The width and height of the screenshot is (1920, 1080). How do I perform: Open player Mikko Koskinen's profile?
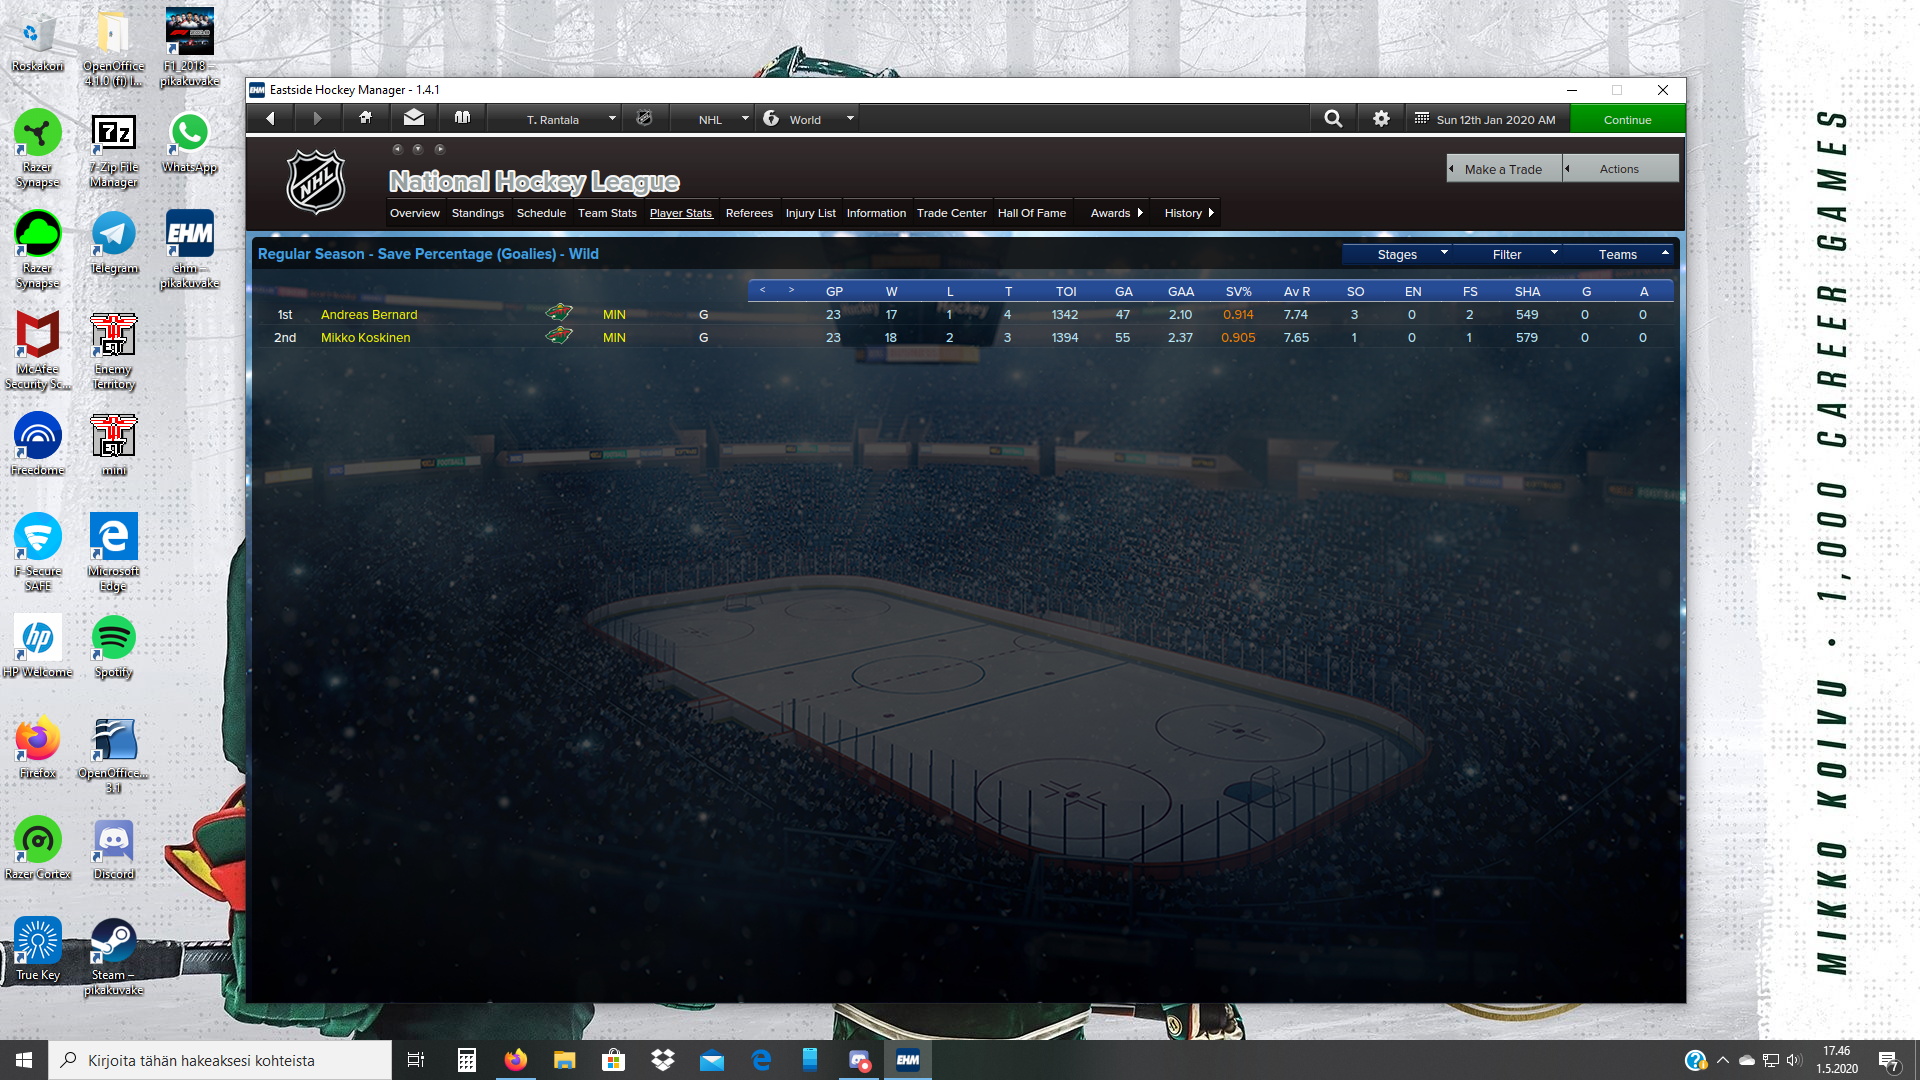365,337
